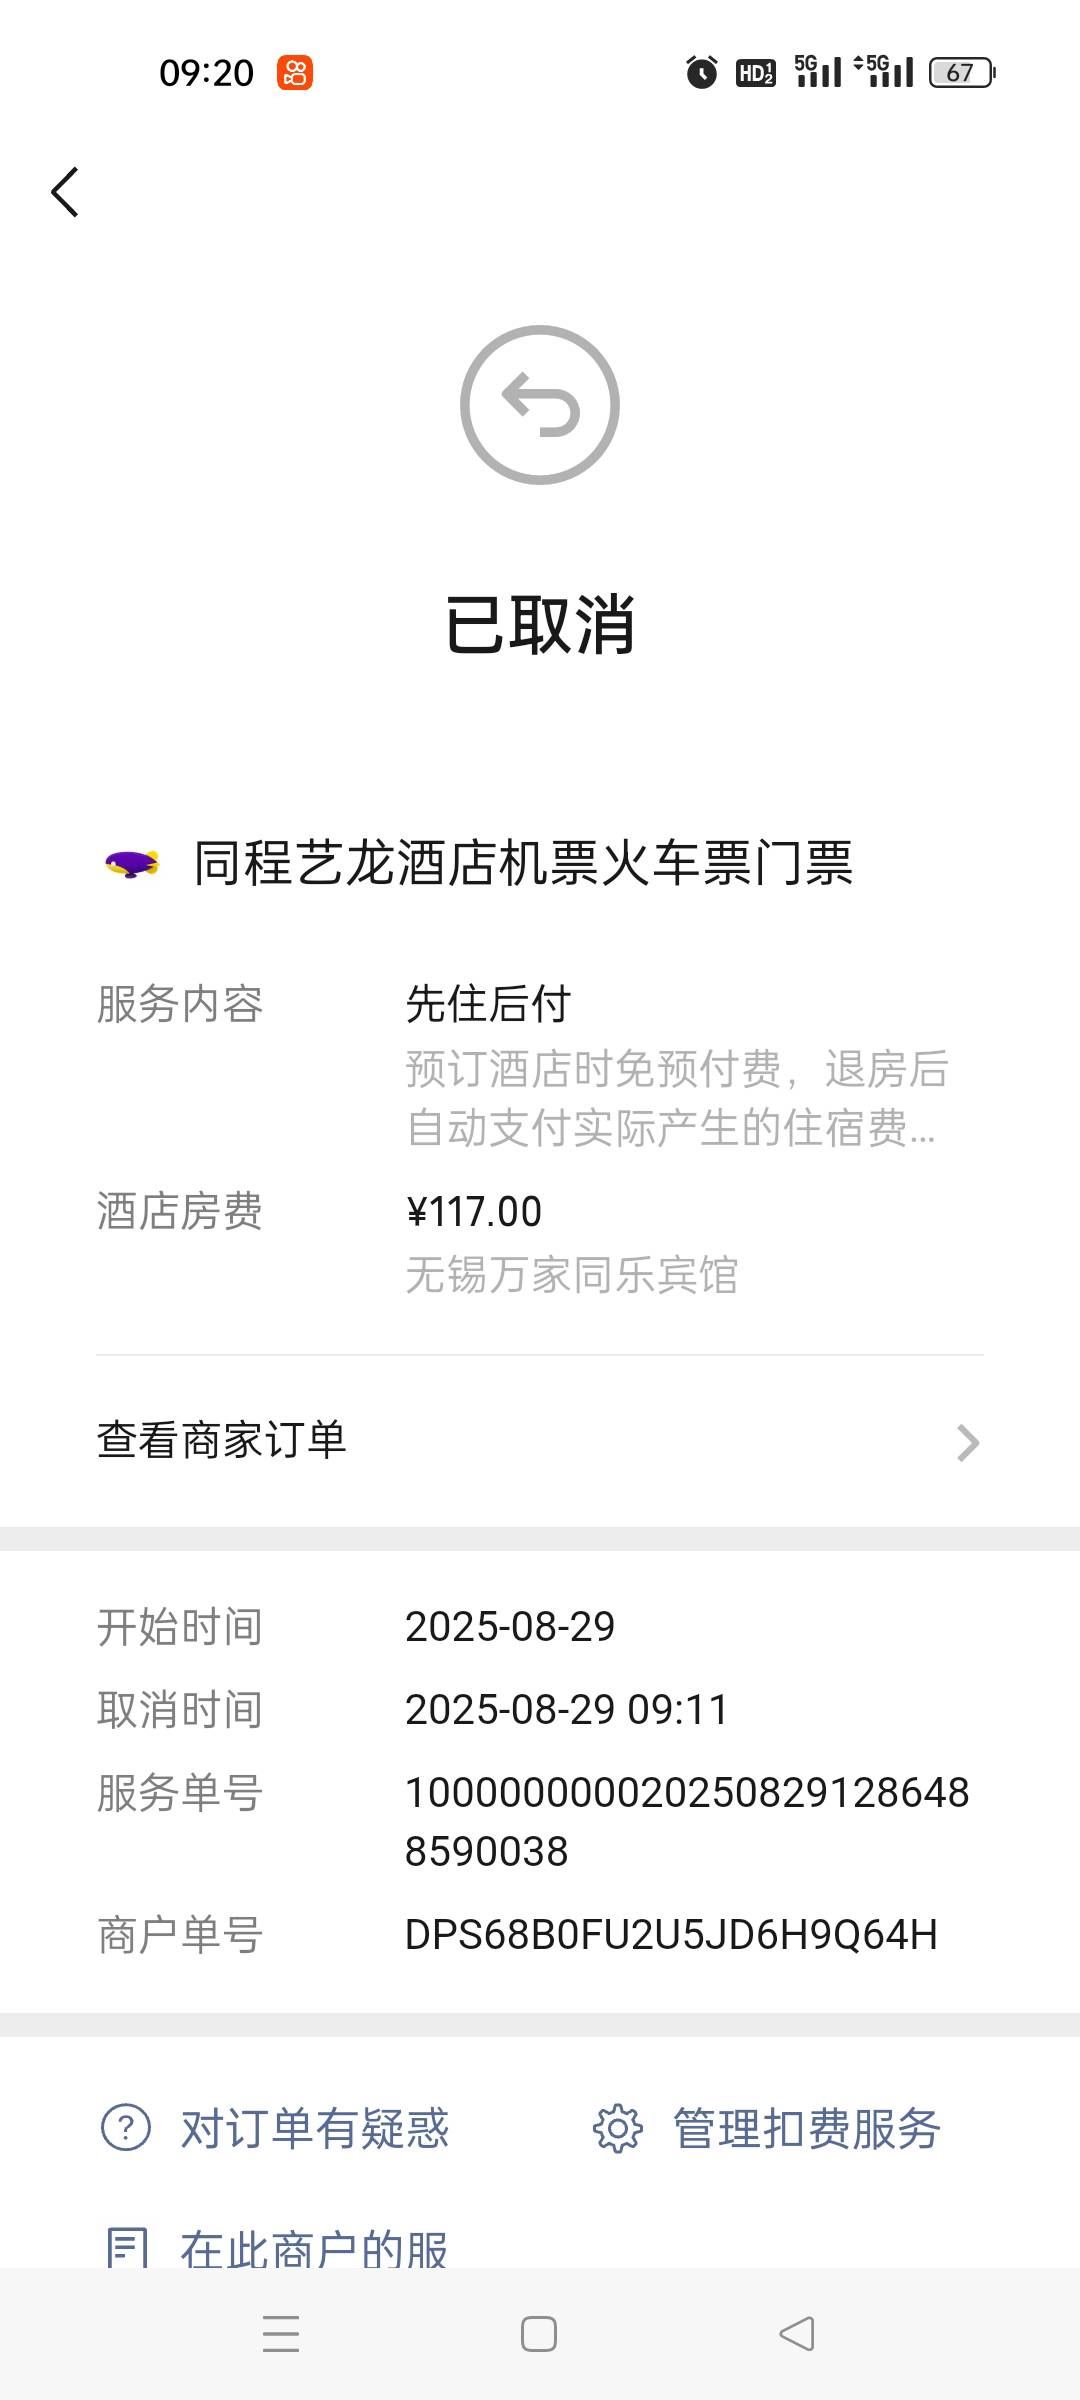Tap the Android home square button
The width and height of the screenshot is (1080, 2400).
(539, 2334)
